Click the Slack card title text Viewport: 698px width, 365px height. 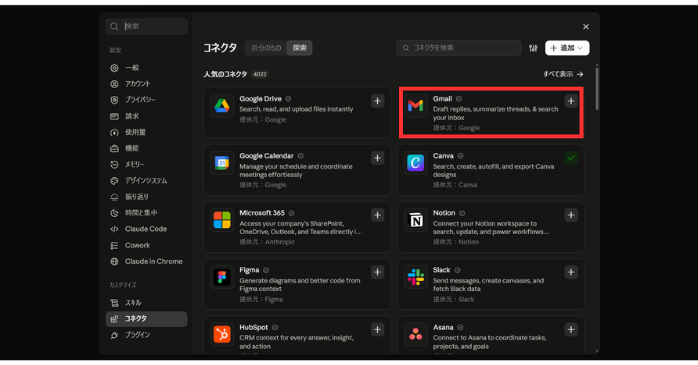pyautogui.click(x=442, y=270)
